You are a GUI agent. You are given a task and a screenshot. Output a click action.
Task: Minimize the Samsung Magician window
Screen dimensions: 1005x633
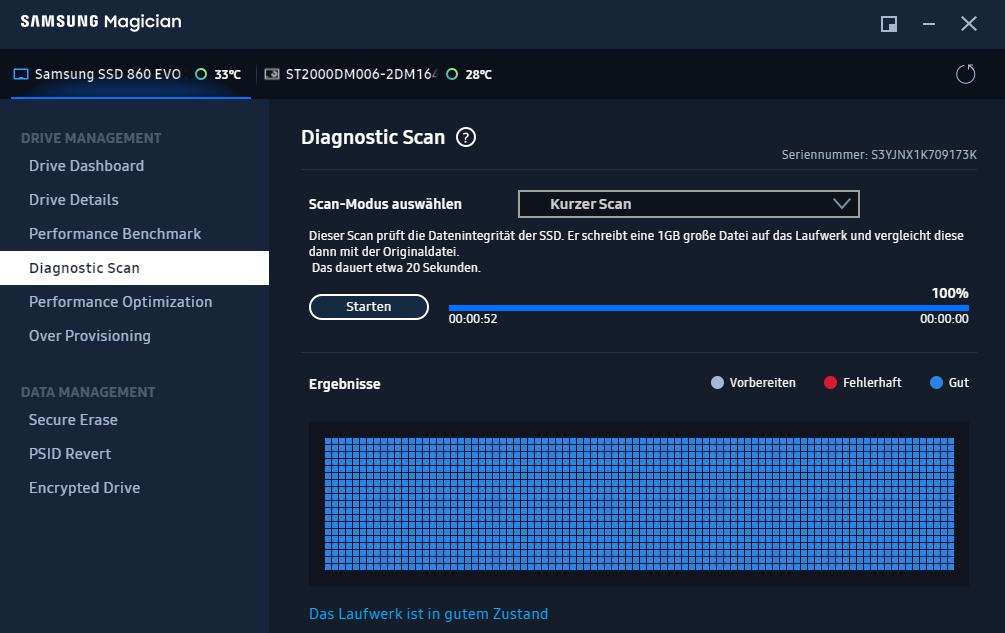click(929, 24)
